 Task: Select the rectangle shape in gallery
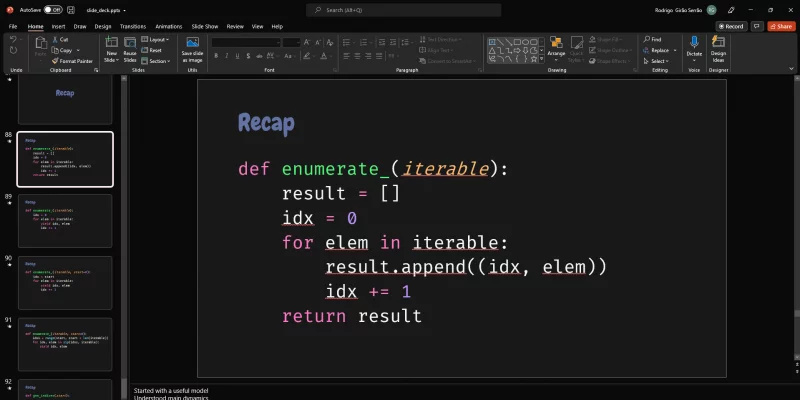(517, 42)
